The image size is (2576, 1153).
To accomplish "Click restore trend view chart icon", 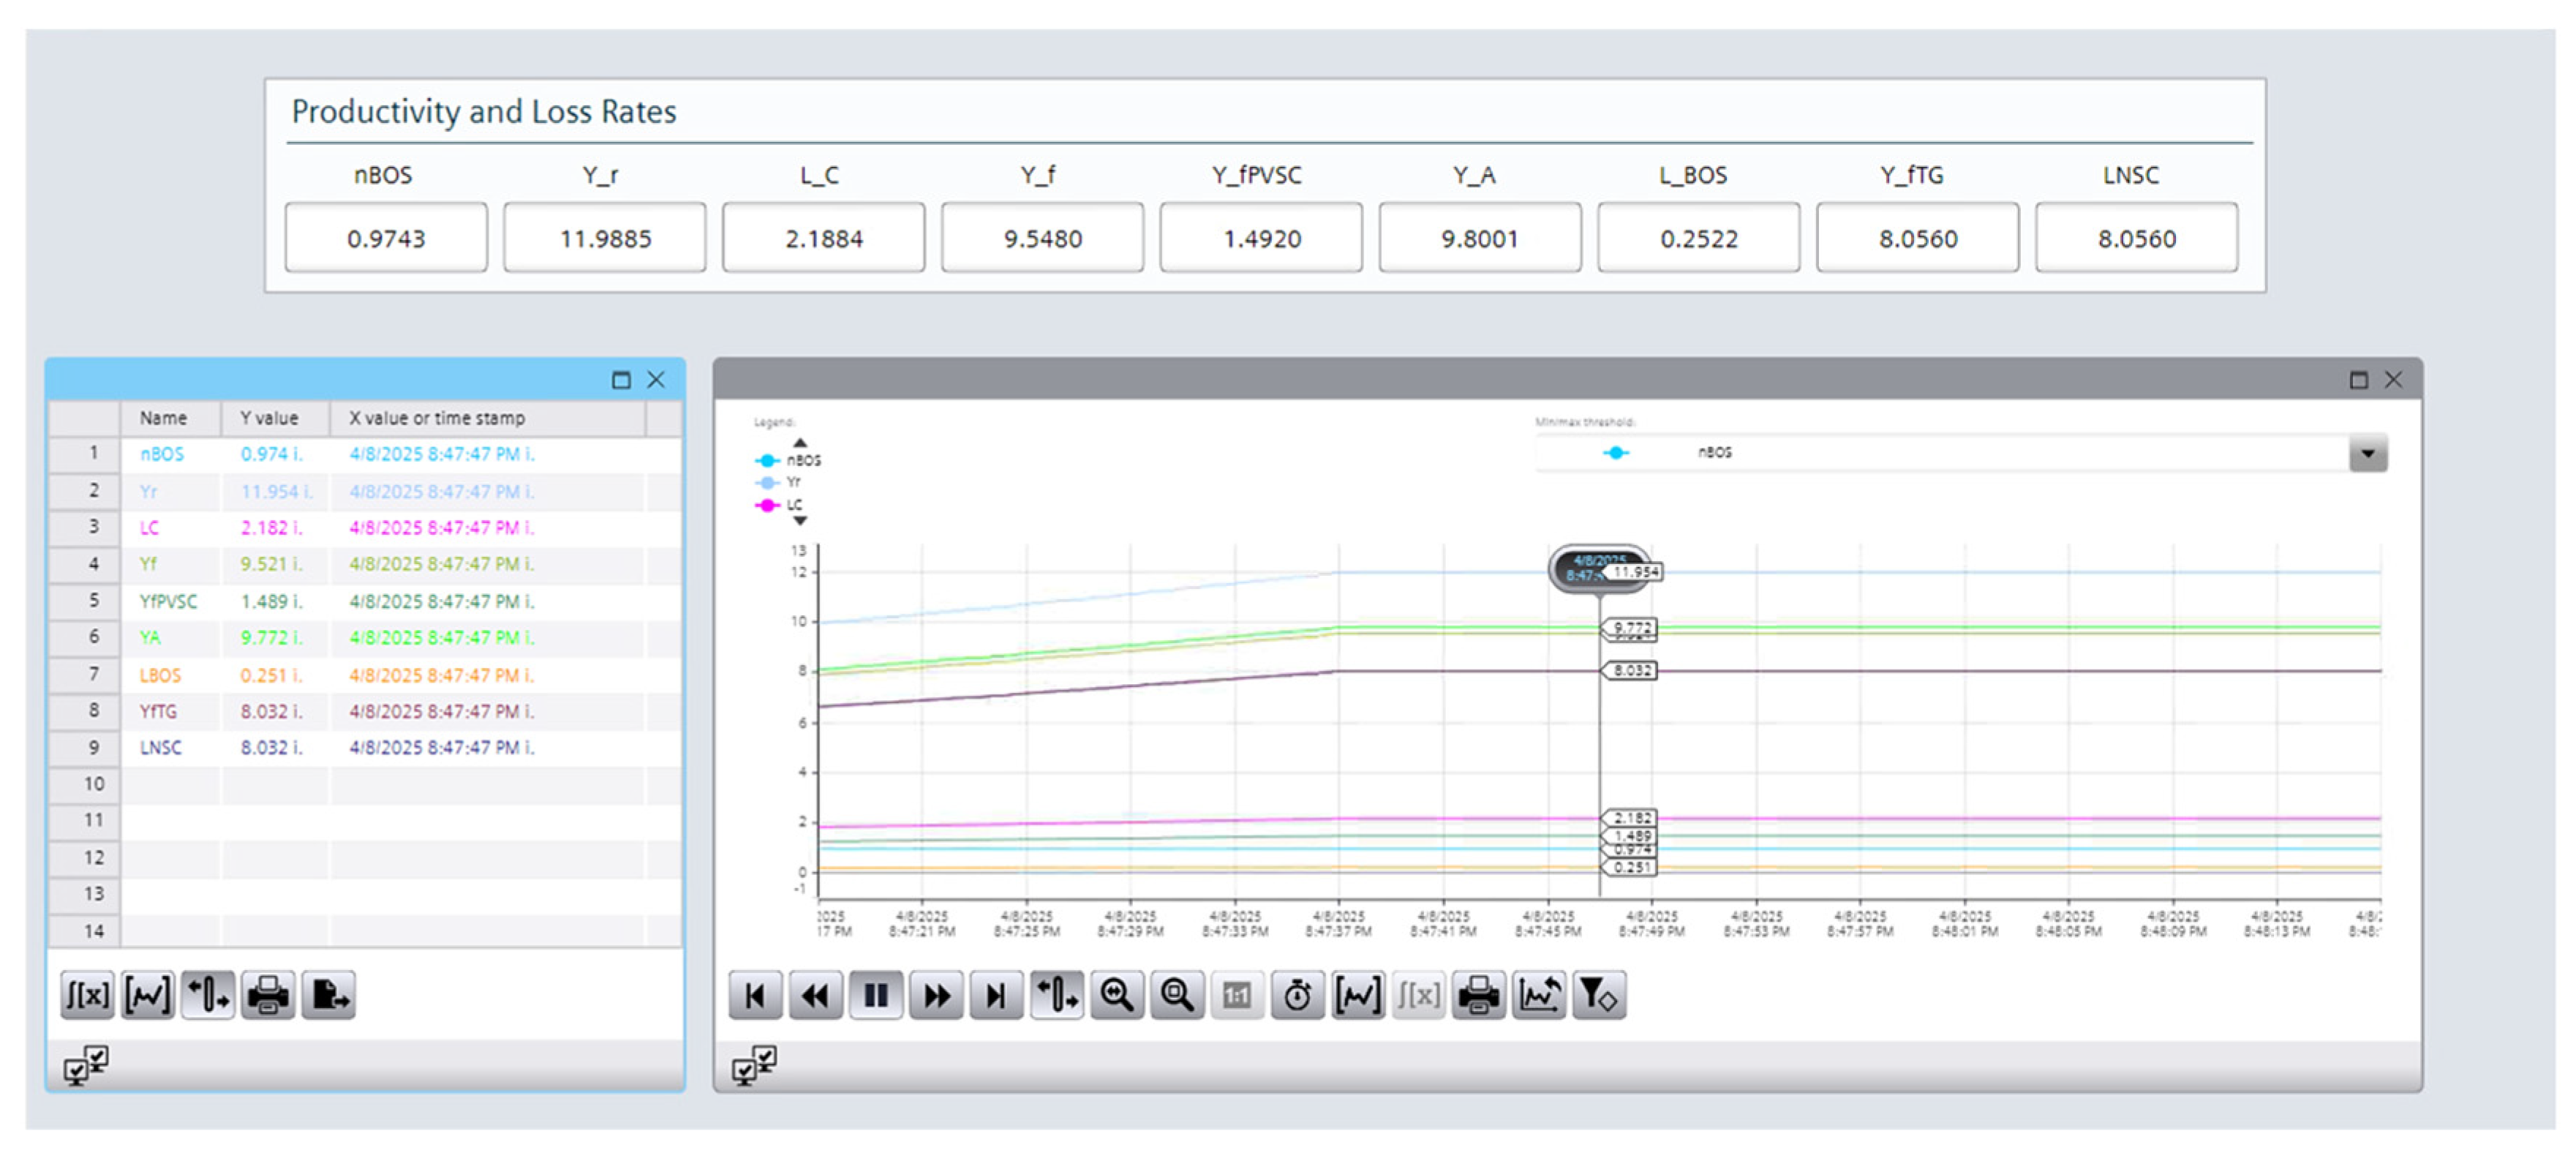I will point(1538,995).
